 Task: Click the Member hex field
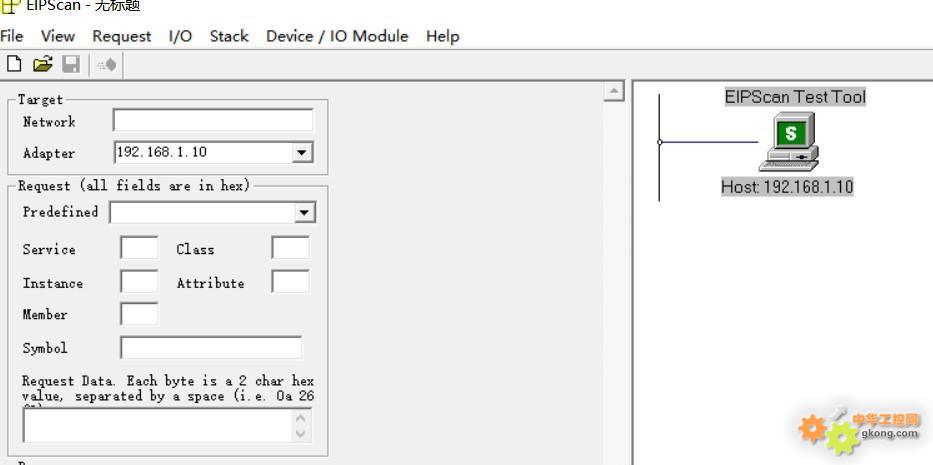[x=139, y=314]
